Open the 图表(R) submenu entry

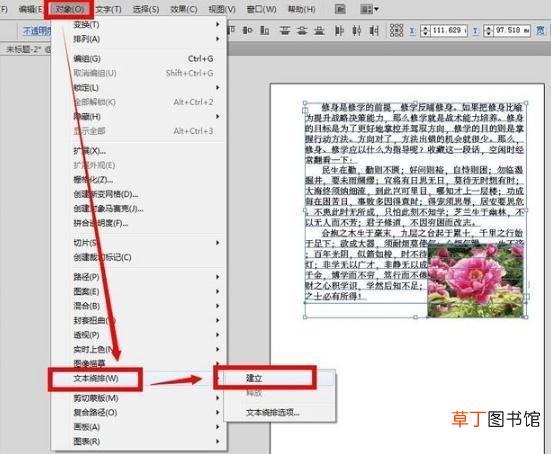(x=139, y=441)
